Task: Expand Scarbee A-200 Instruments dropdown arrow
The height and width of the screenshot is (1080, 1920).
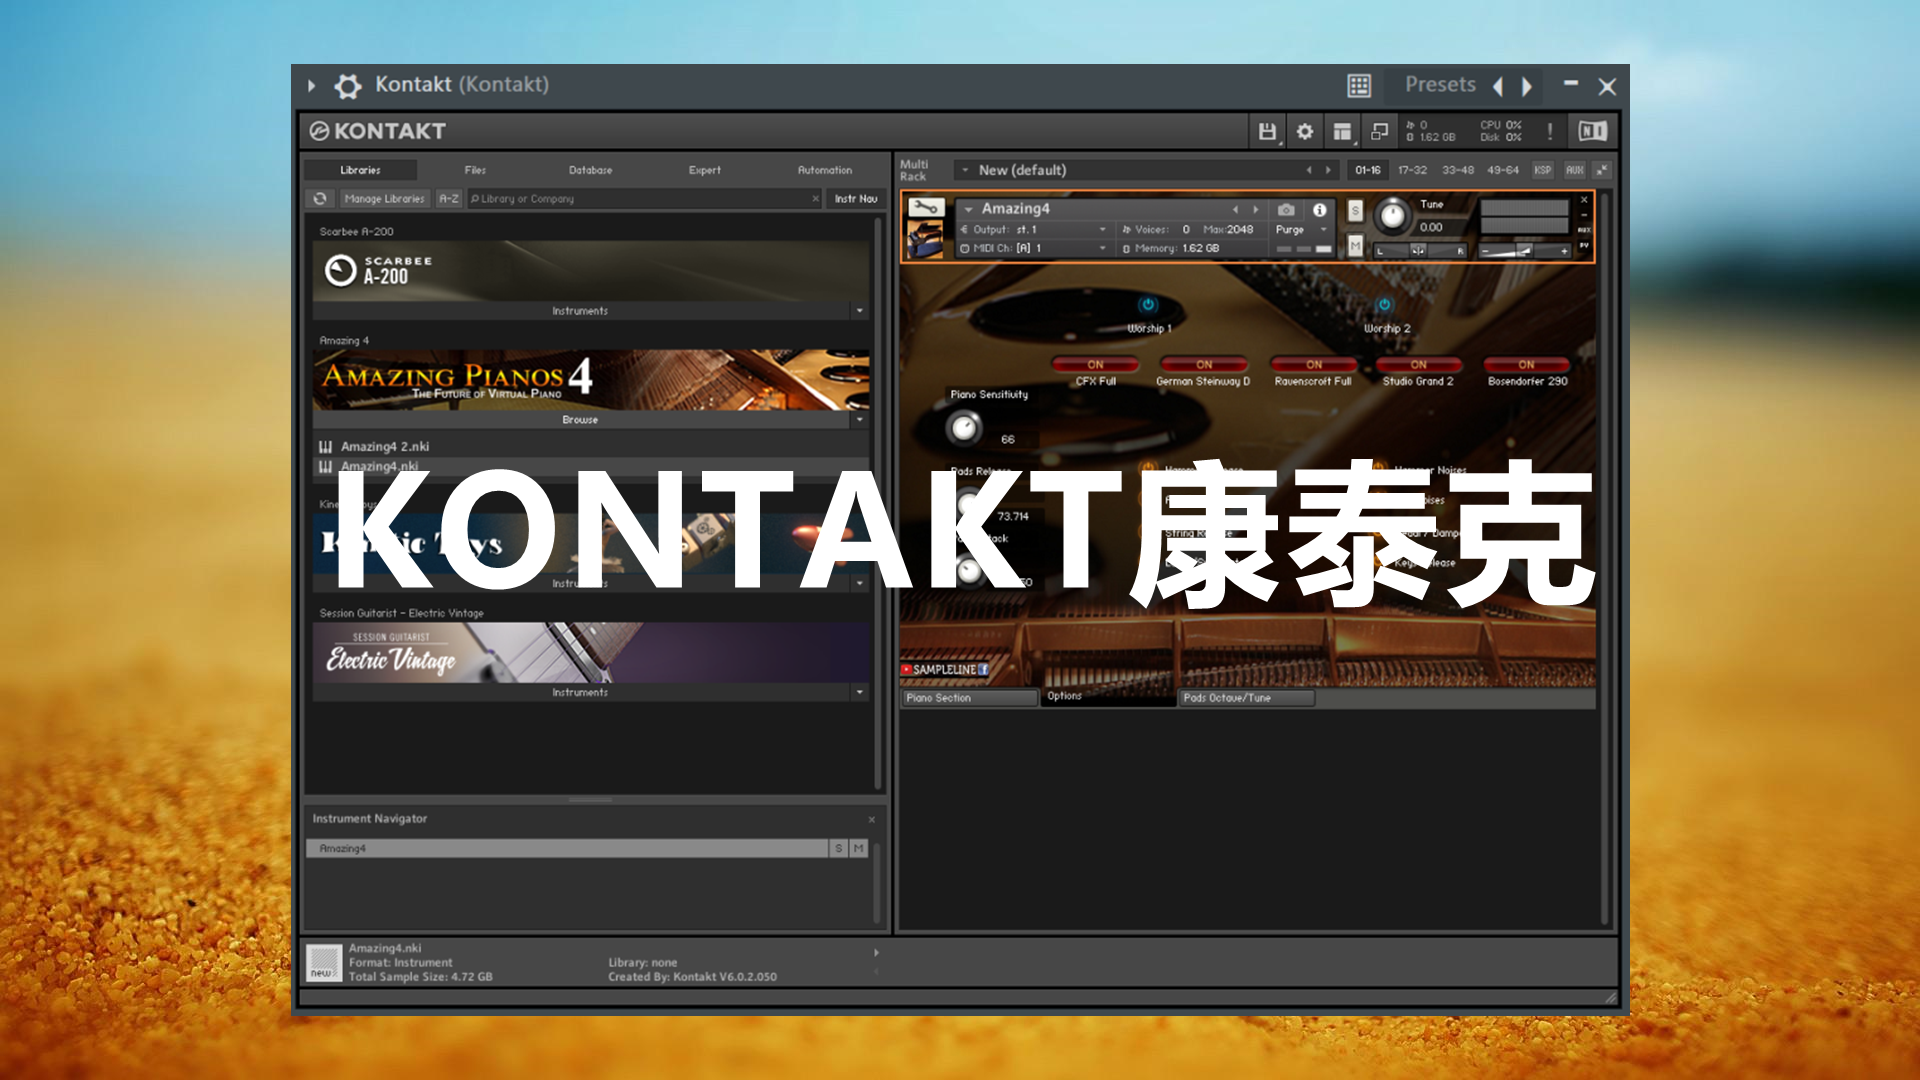Action: (x=859, y=311)
